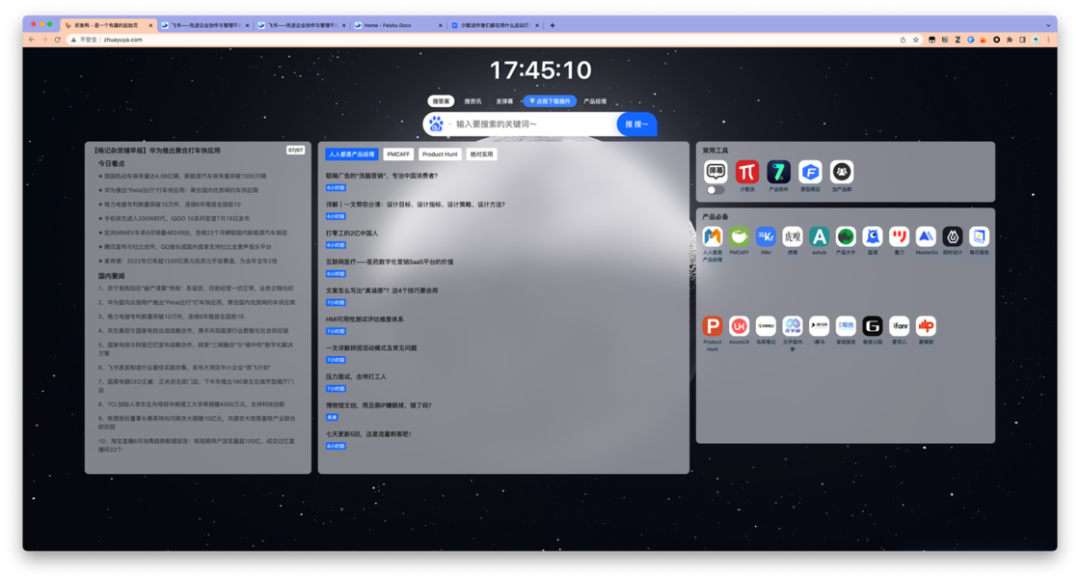Click the 国内要闻 section heading
Image resolution: width=1080 pixels, height=581 pixels.
[112, 275]
